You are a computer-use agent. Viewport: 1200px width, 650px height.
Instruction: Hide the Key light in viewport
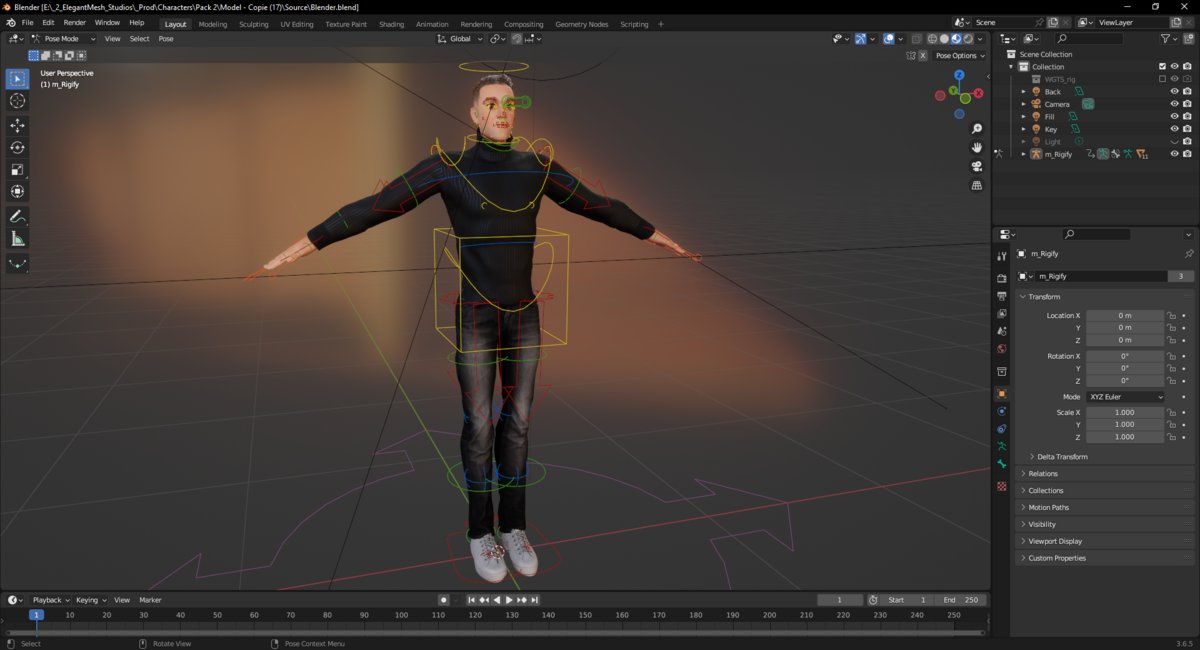click(x=1174, y=129)
